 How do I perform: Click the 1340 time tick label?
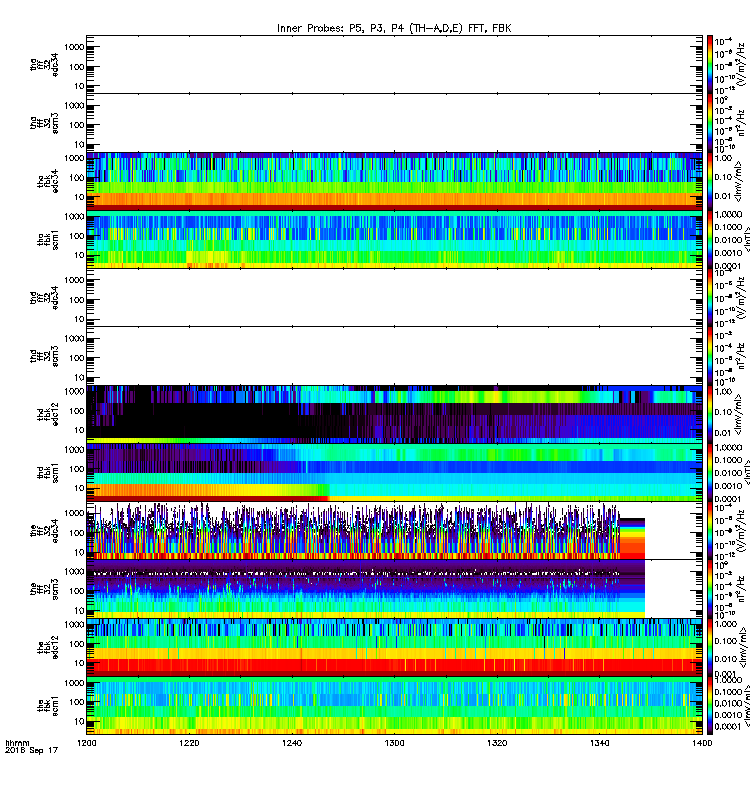[x=599, y=743]
